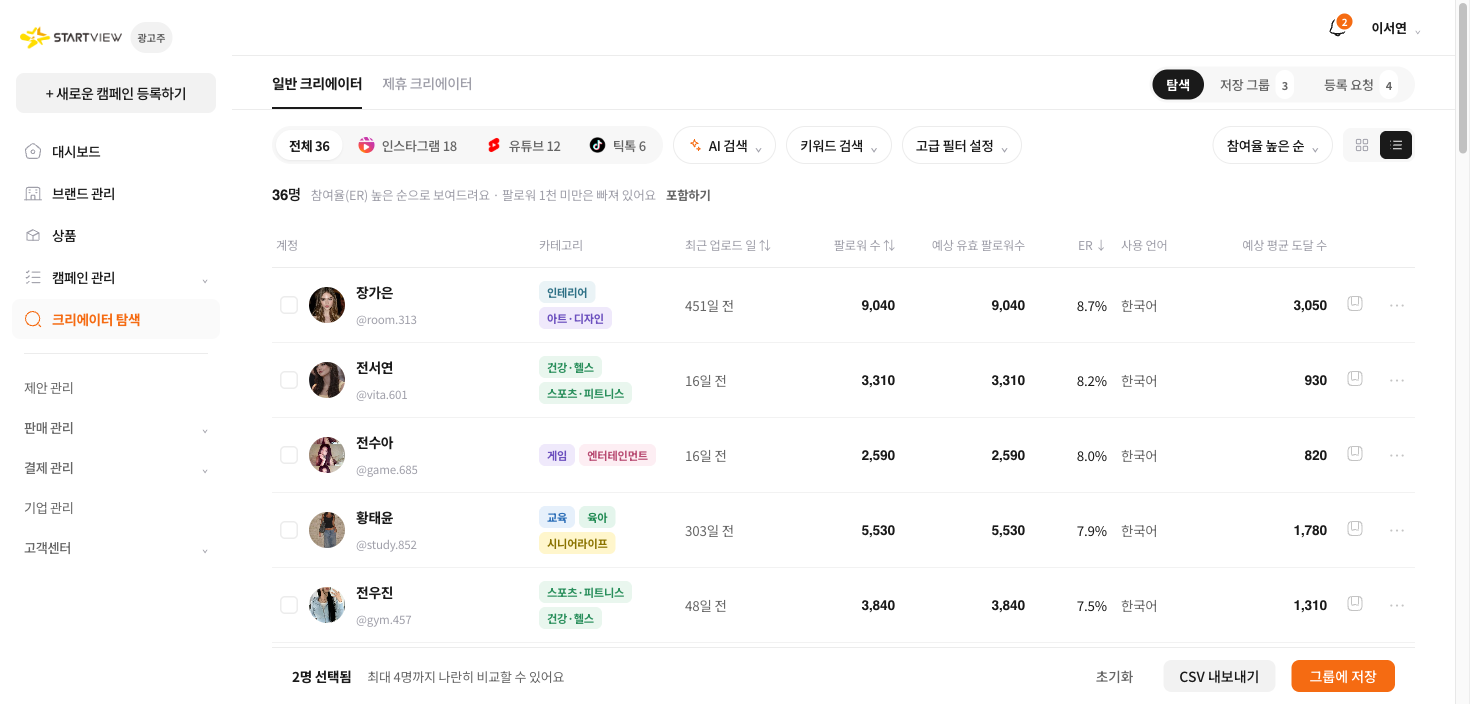Click the STARTVIEW logo
Screen dimensions: 1470x704
(71, 37)
